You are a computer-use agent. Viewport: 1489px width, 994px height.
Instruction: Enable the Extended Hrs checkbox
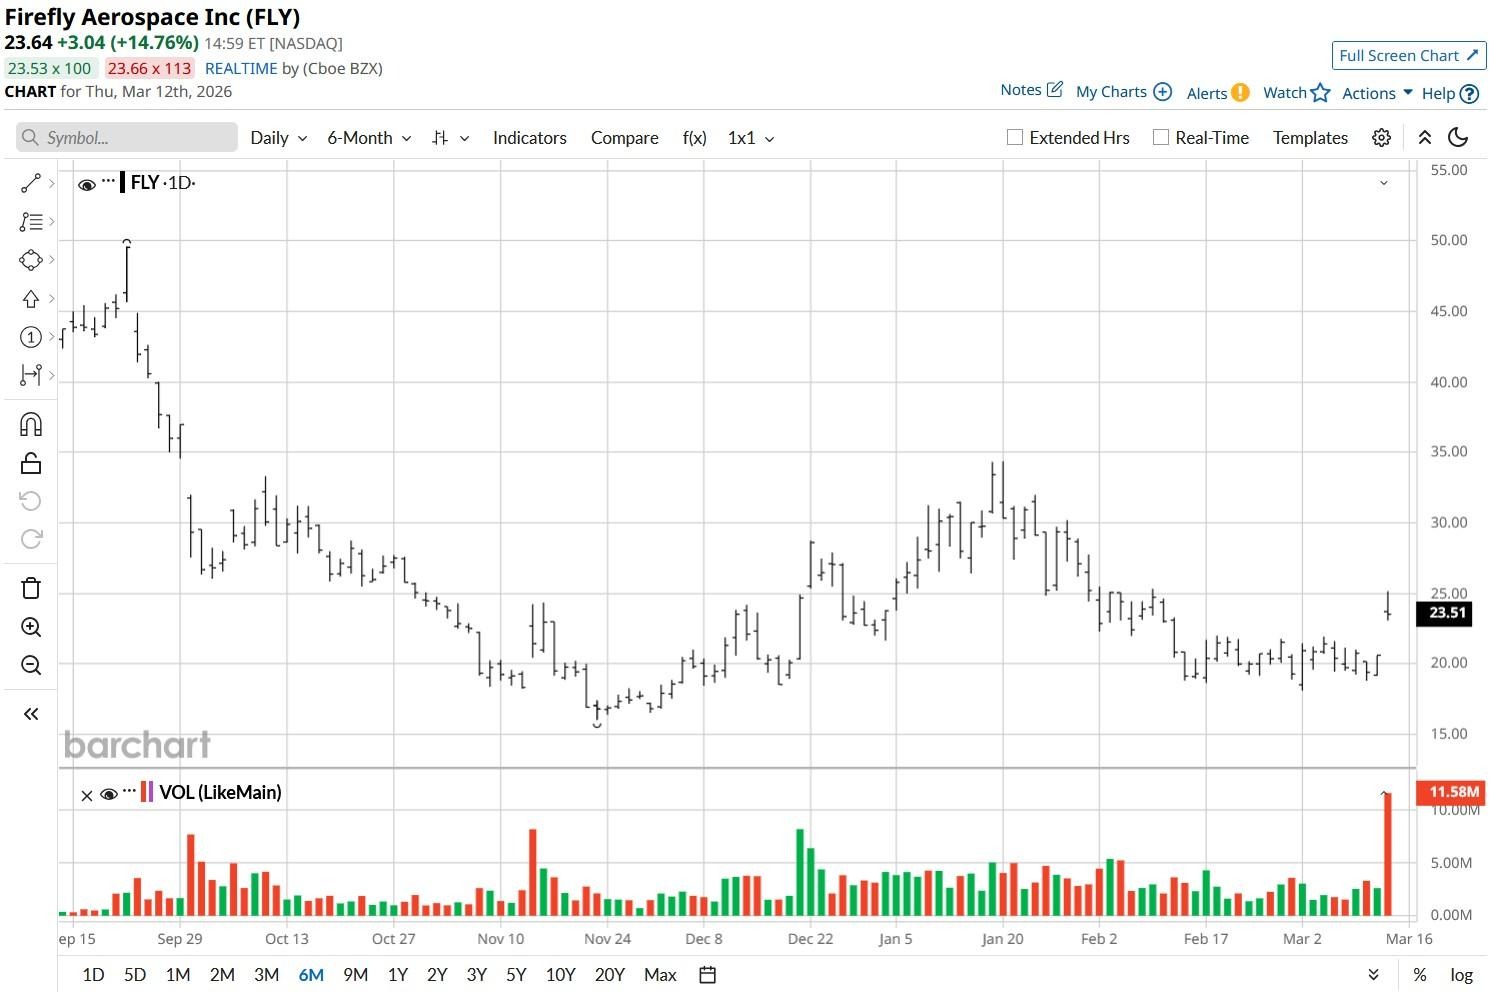coord(1015,138)
